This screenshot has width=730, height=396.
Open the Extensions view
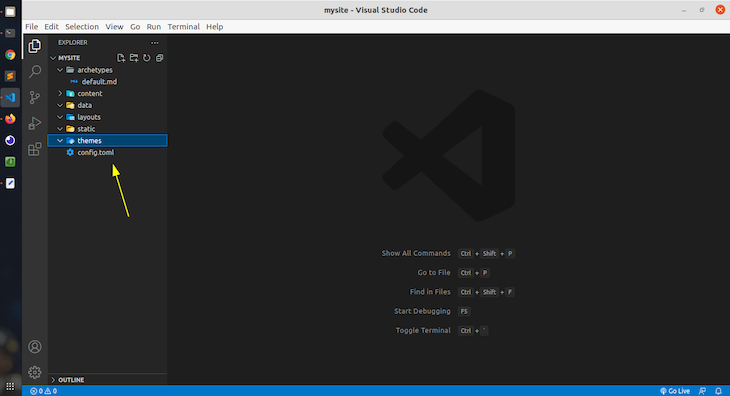click(x=35, y=149)
